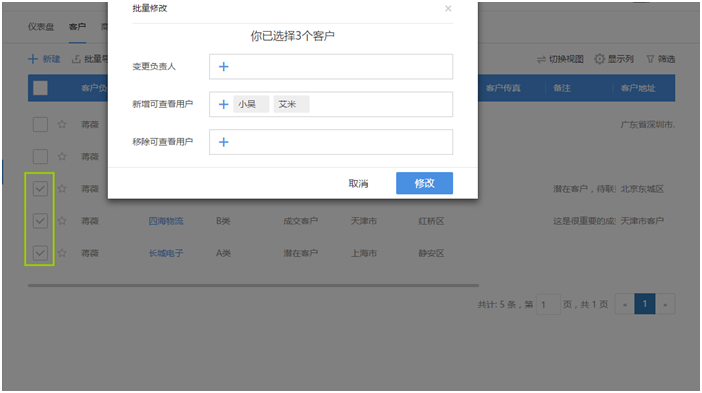Check the unchecked checkbox just above 北京东城区 row
This screenshot has height=393, width=702.
coord(40,157)
